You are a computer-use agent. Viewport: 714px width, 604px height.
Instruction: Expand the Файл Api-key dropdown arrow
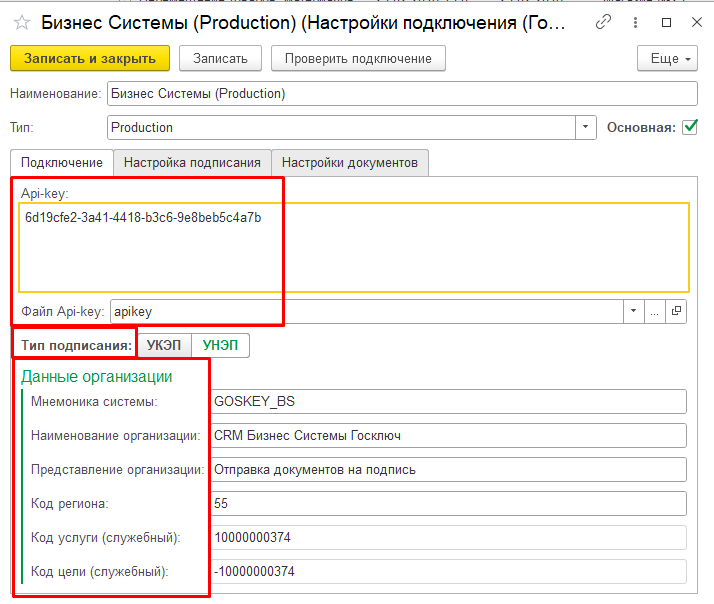tap(633, 311)
